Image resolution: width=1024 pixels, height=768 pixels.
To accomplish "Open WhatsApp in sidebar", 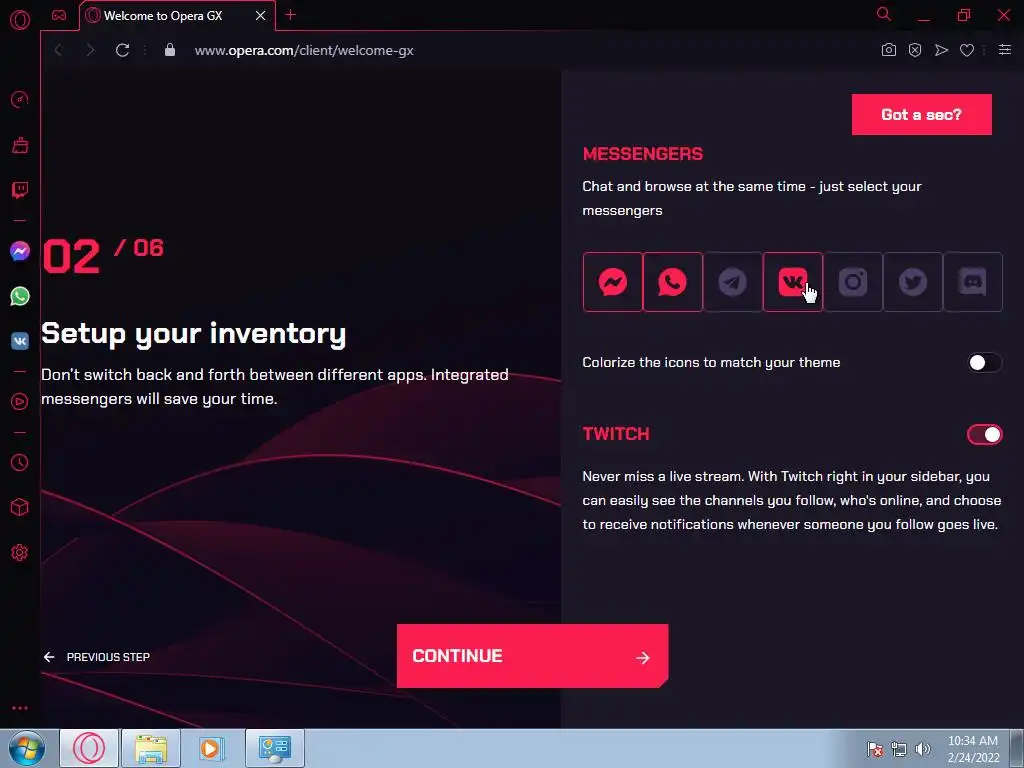I will tap(20, 296).
